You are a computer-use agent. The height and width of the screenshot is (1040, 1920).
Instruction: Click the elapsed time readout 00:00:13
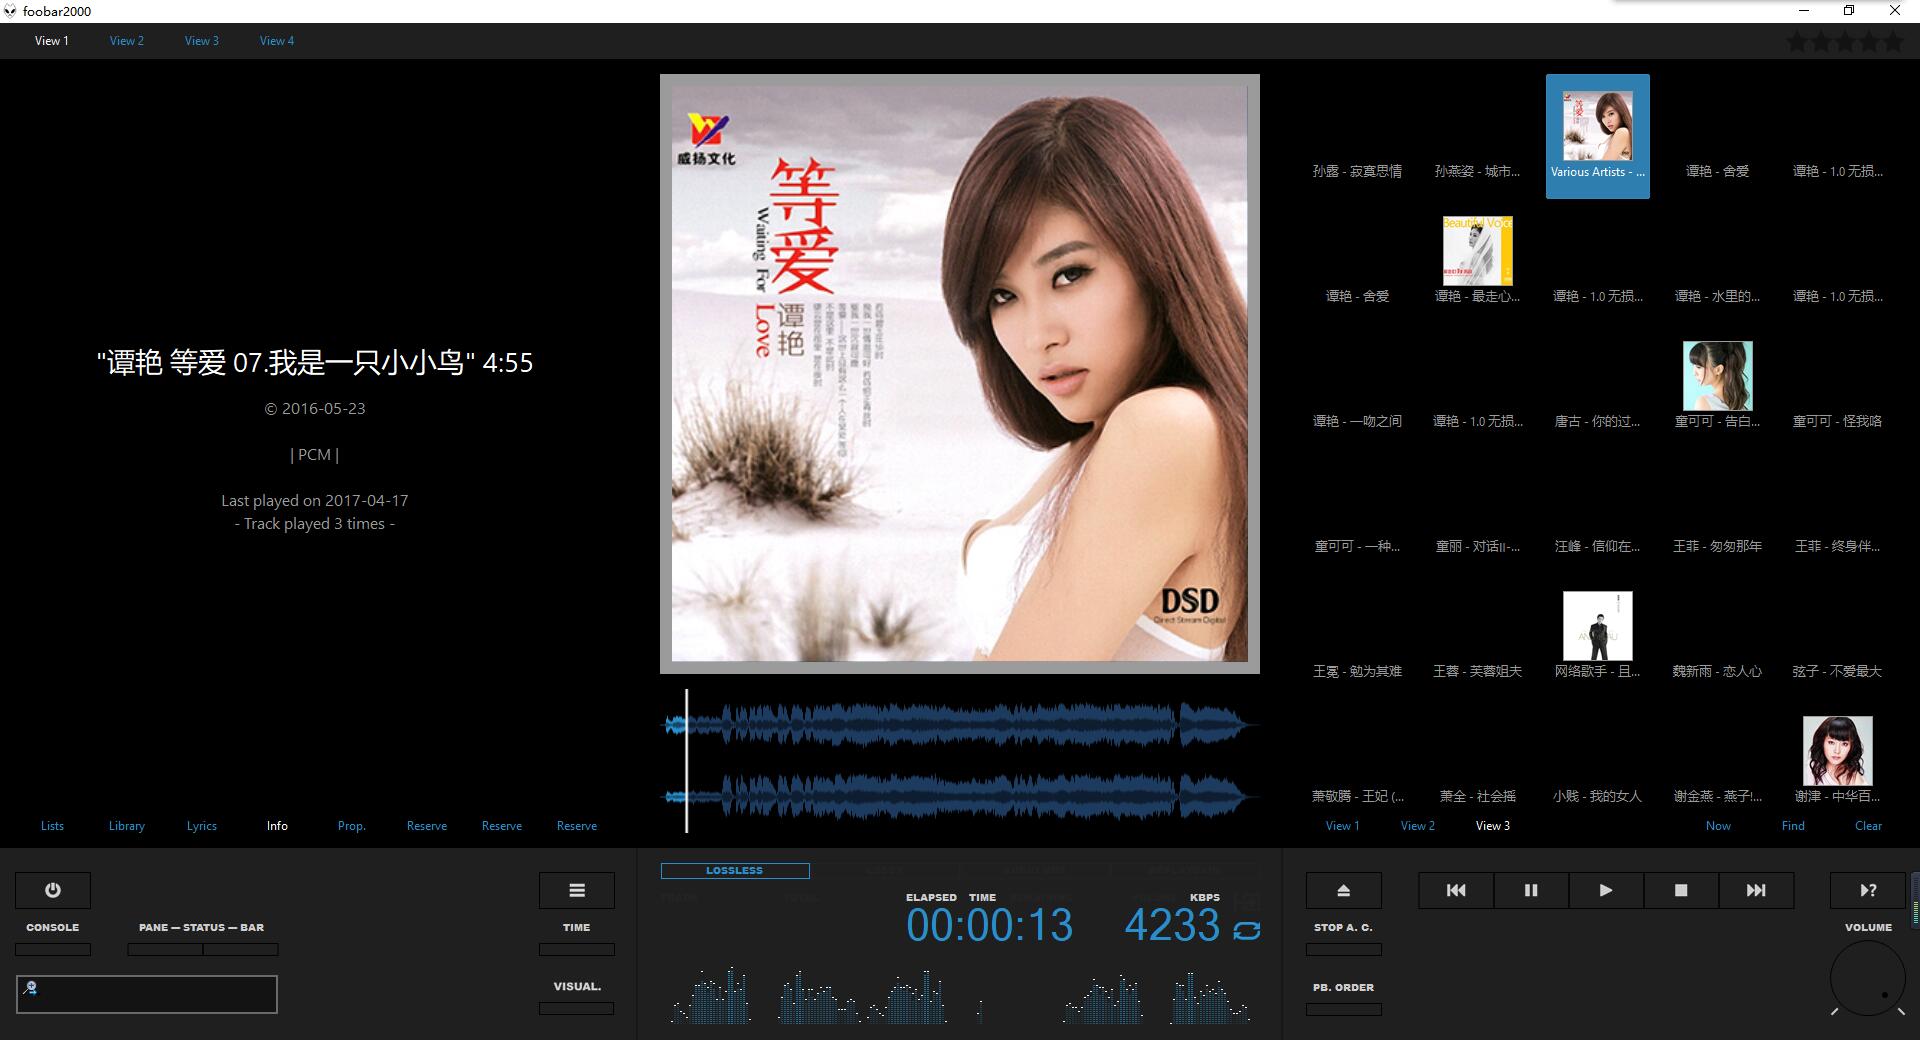coord(990,925)
